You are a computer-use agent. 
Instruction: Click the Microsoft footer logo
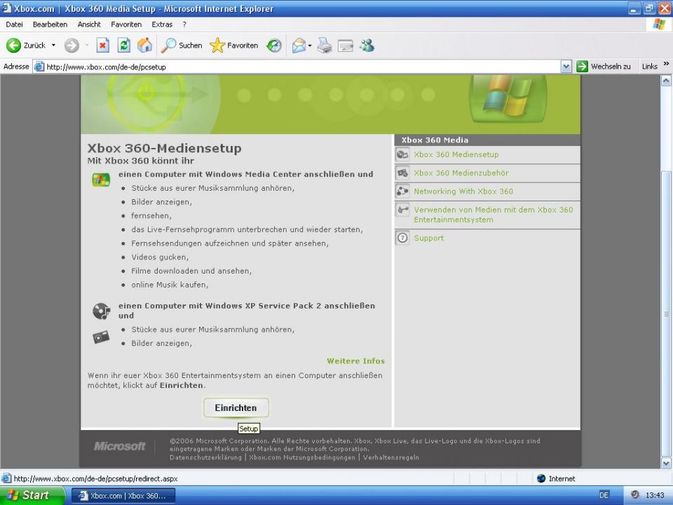(x=119, y=446)
